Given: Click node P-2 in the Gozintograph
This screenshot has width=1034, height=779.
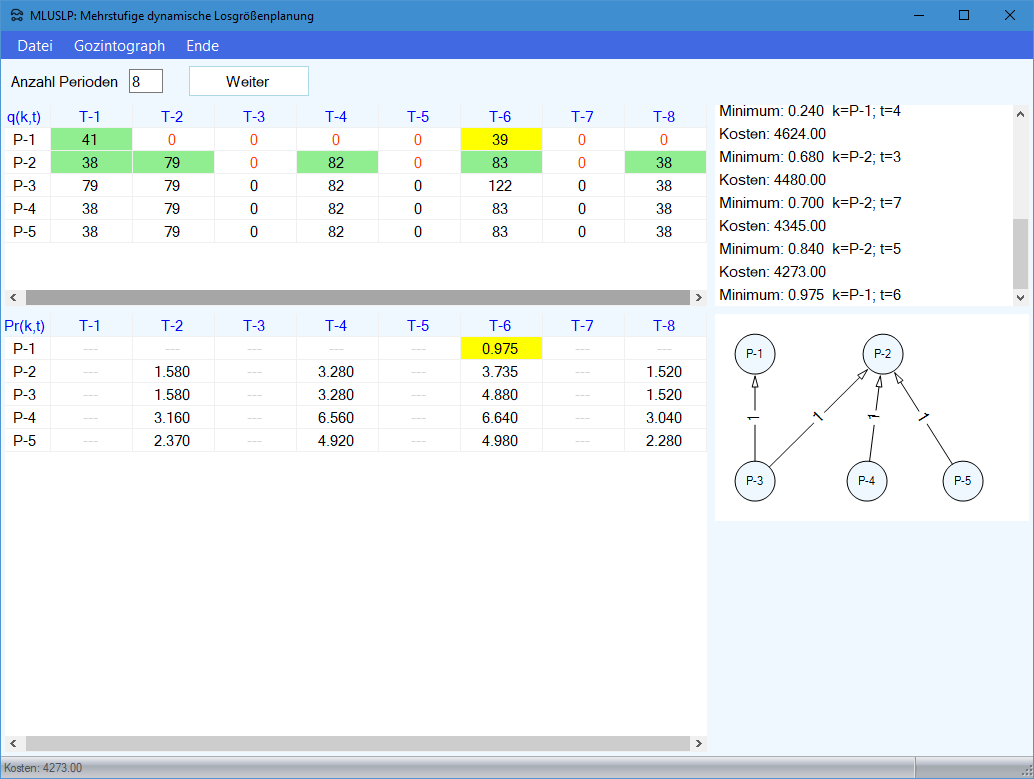Looking at the screenshot, I should point(882,353).
